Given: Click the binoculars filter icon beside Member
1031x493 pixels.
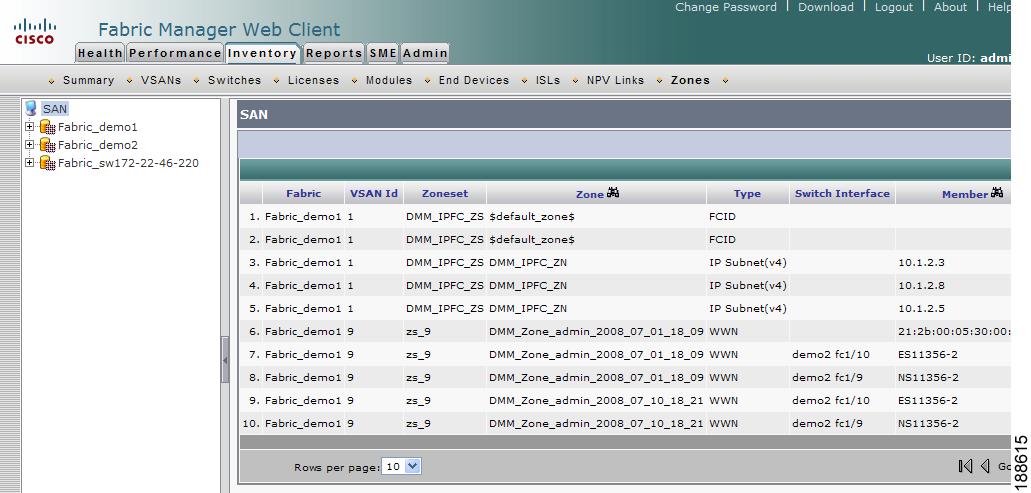Looking at the screenshot, I should (x=997, y=193).
